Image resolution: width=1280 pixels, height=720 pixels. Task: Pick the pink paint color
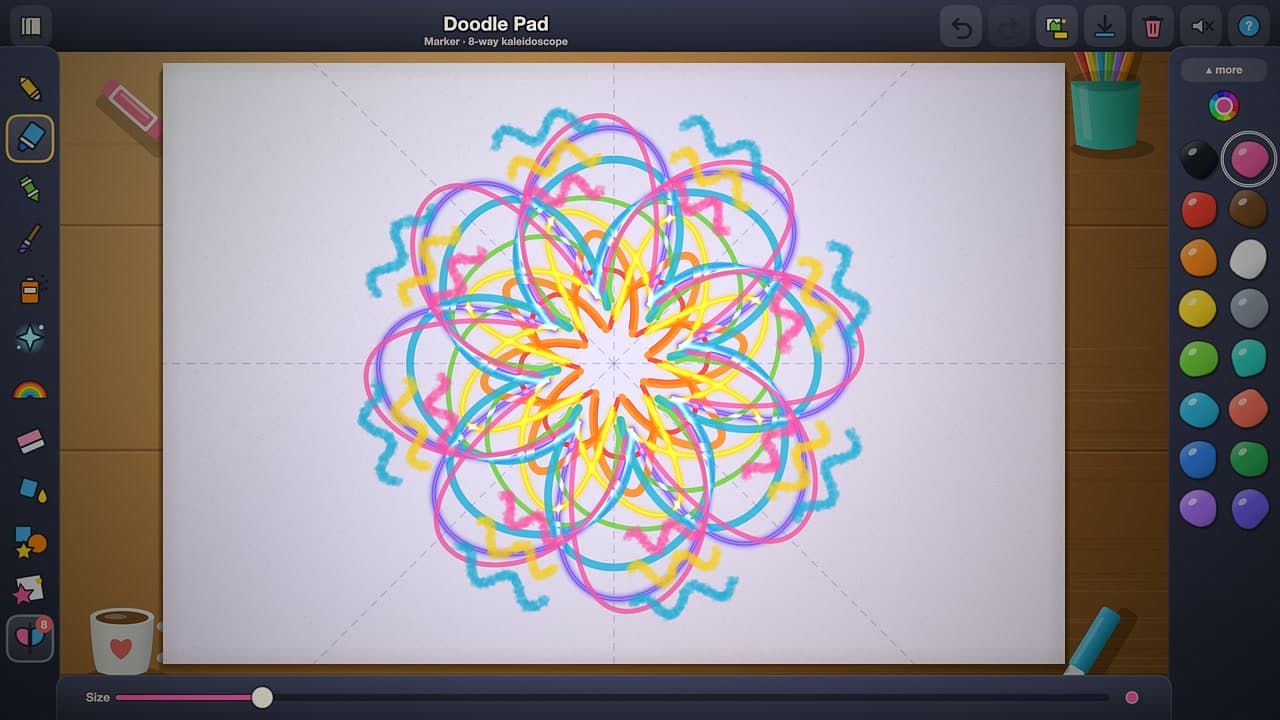tap(1249, 159)
